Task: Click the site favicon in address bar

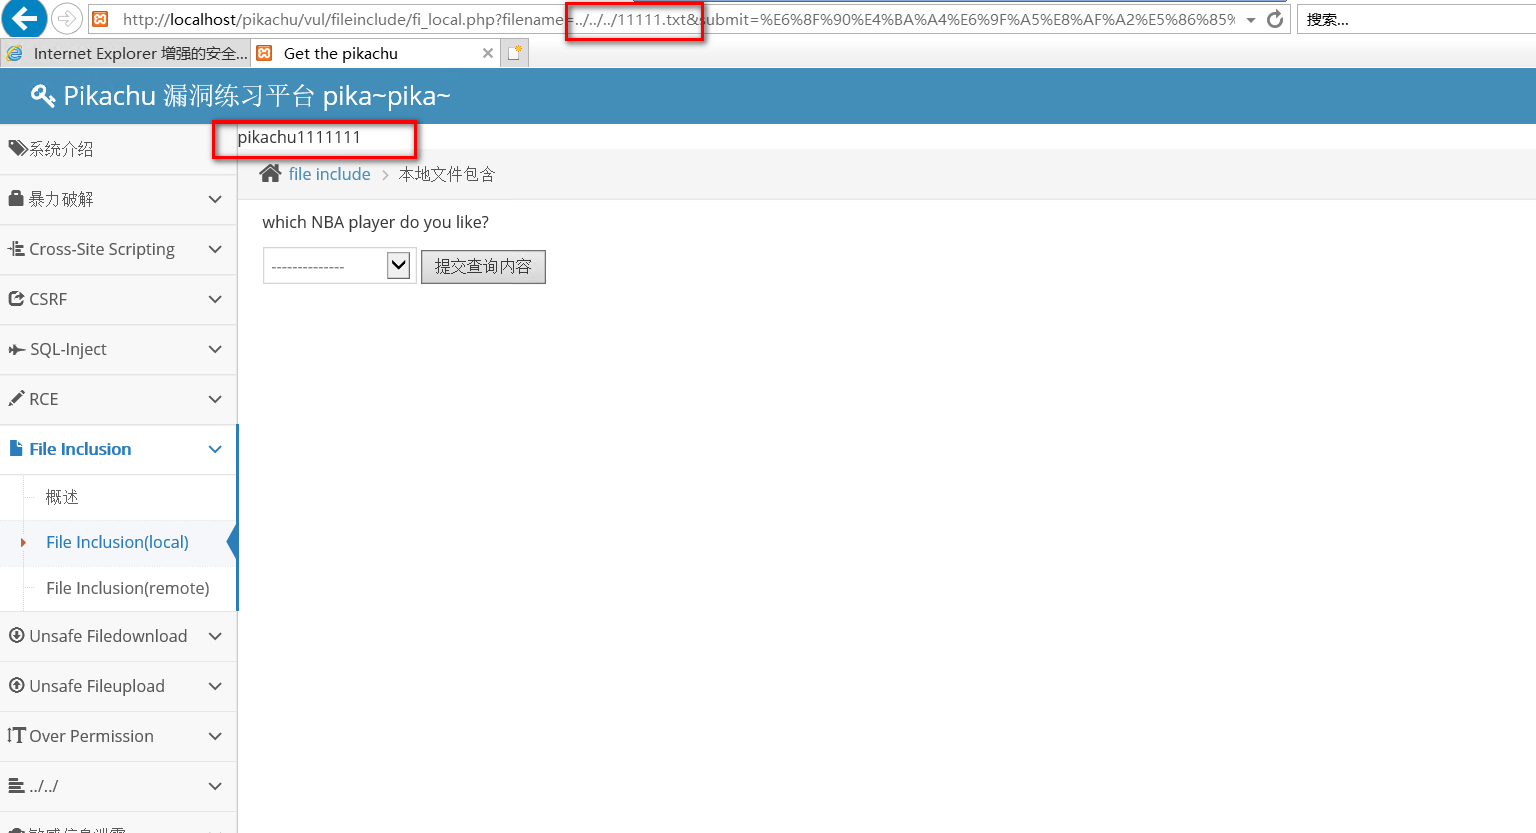Action: point(101,19)
